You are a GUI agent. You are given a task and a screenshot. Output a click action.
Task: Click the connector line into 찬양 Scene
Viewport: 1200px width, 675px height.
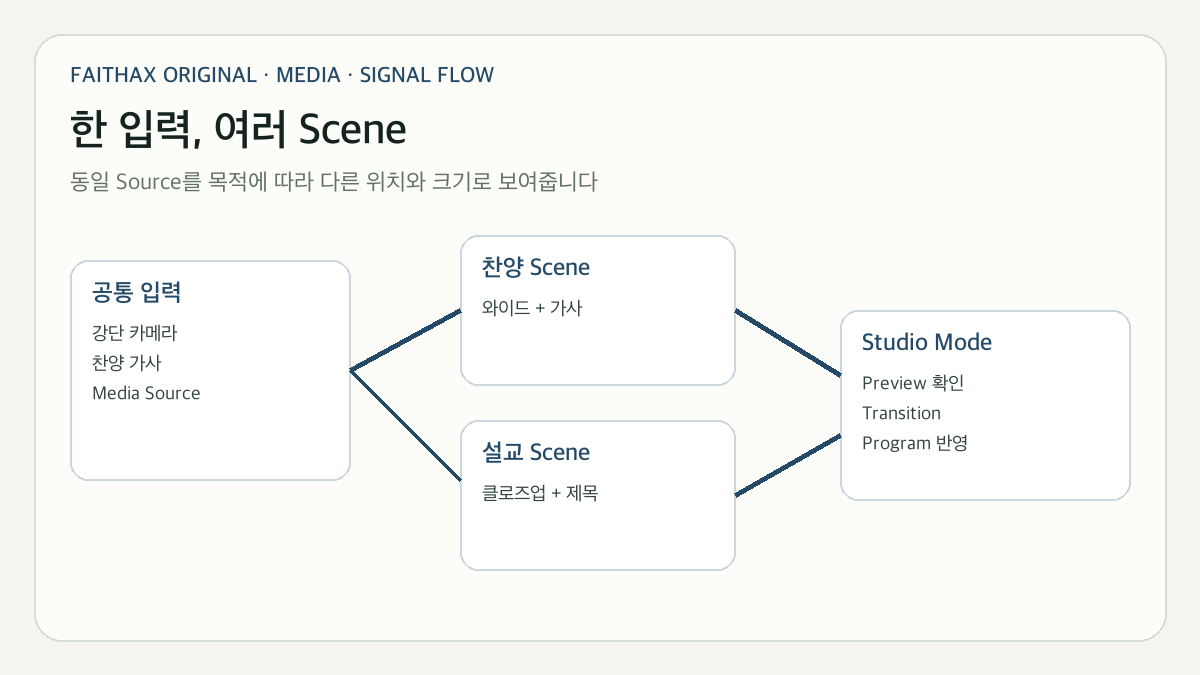(405, 340)
